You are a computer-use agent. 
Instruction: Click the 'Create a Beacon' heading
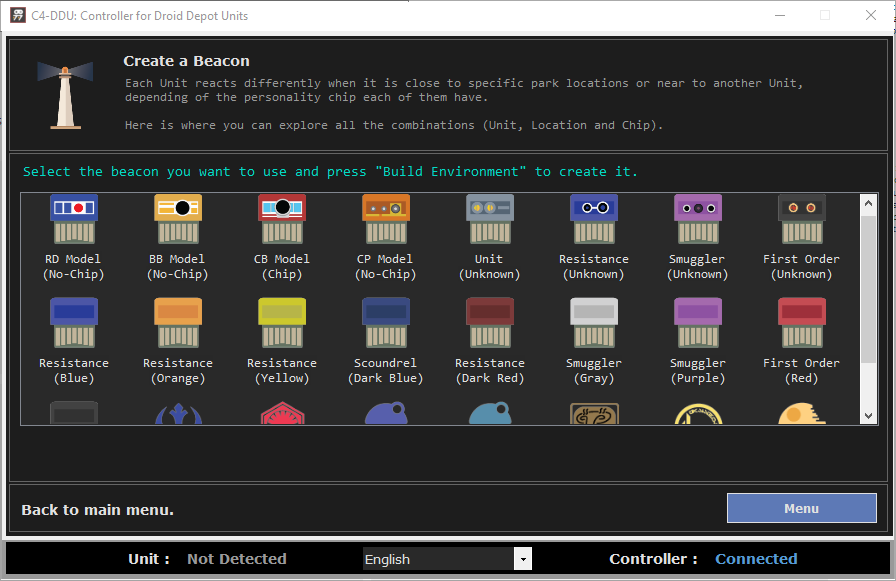click(186, 61)
